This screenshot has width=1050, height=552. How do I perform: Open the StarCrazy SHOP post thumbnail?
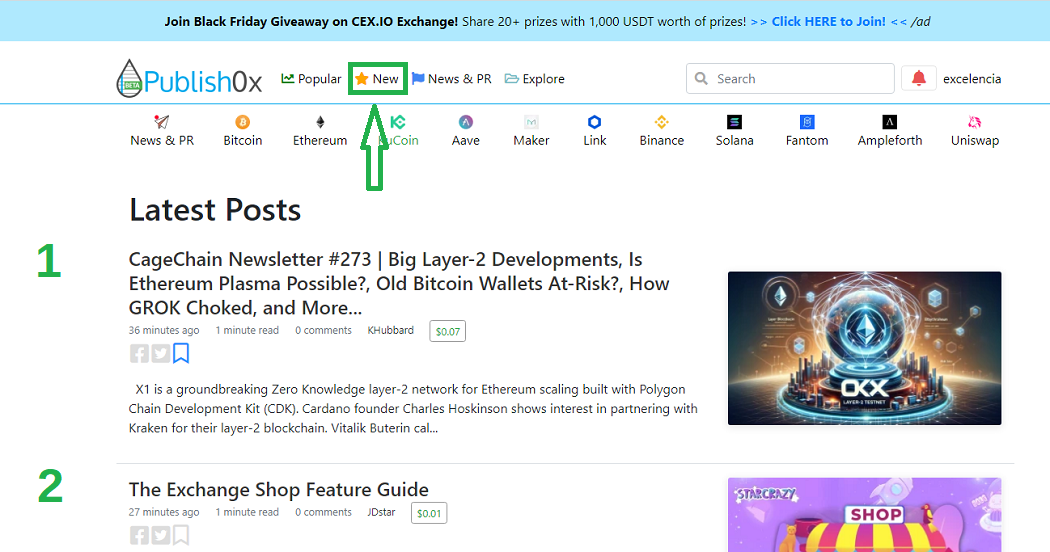[865, 514]
